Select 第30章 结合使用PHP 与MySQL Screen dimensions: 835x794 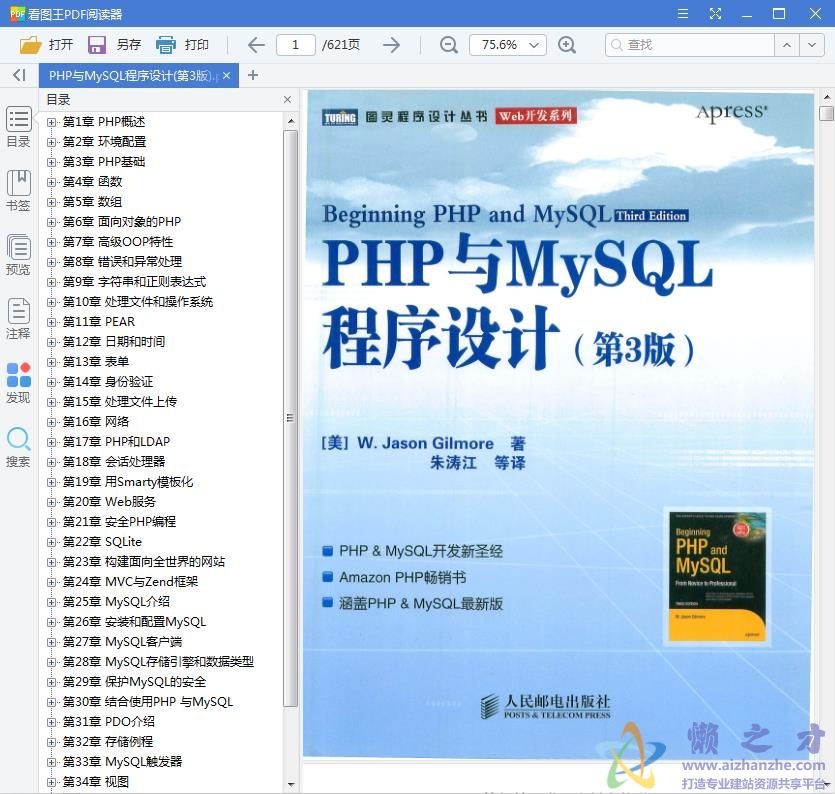pos(148,702)
